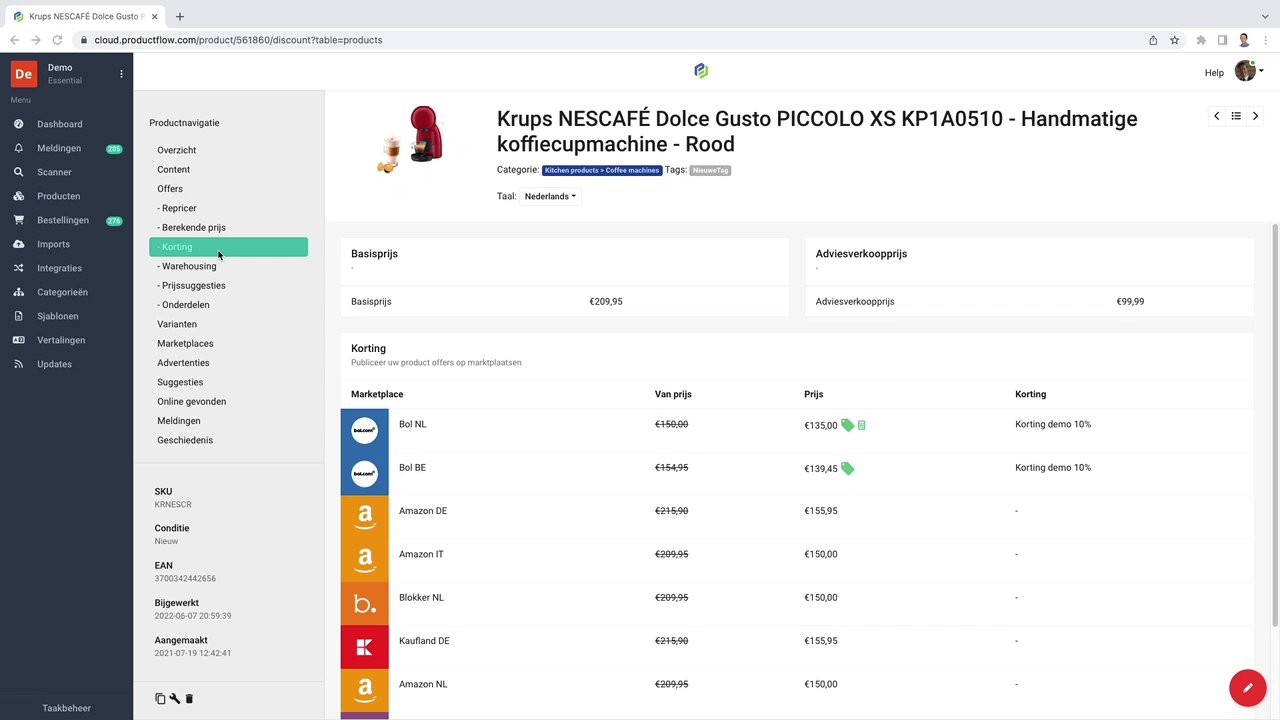This screenshot has height=720, width=1280.
Task: Select Content in product navigation
Action: click(x=173, y=169)
